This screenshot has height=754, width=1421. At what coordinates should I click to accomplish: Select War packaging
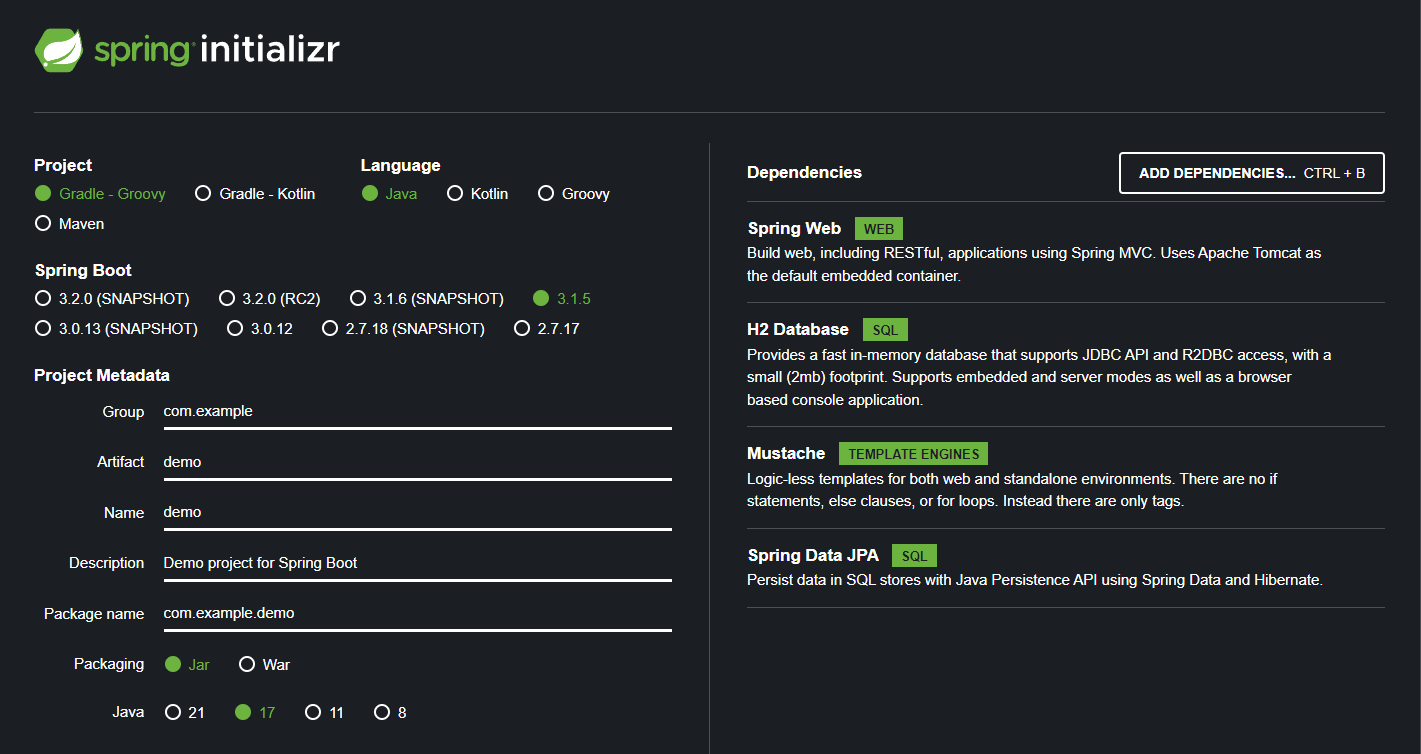pyautogui.click(x=265, y=665)
